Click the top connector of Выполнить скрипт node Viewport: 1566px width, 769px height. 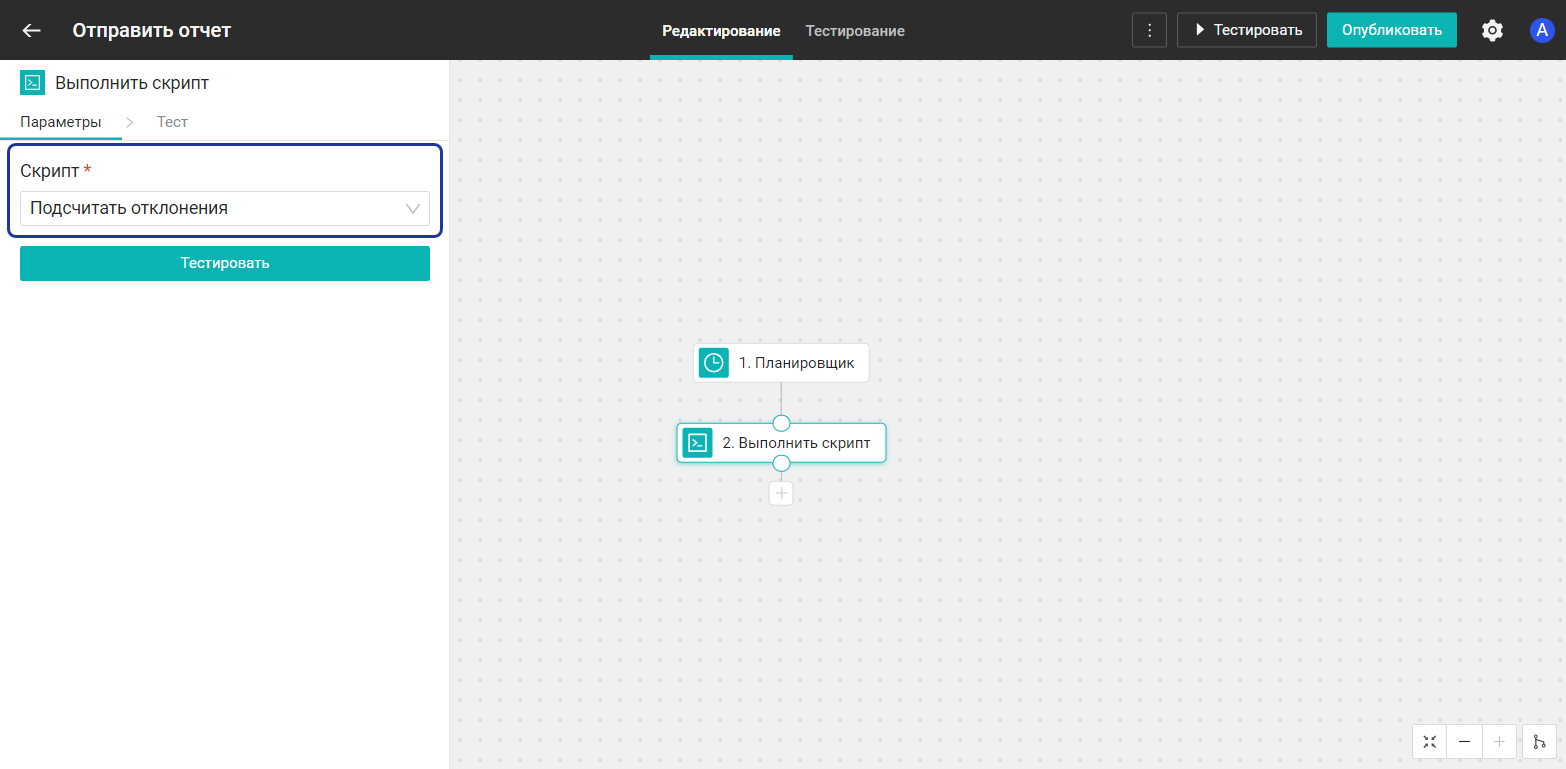(781, 423)
